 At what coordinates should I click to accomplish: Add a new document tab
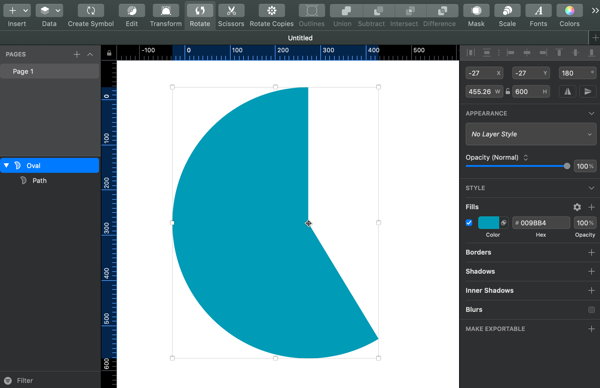pos(595,37)
